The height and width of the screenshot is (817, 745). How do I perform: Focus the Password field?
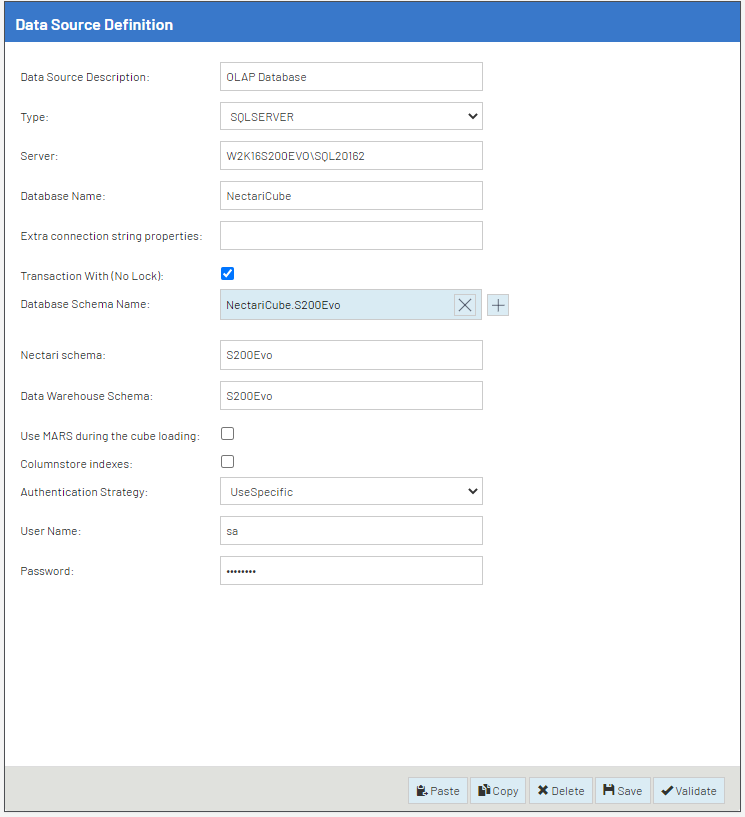tap(351, 571)
